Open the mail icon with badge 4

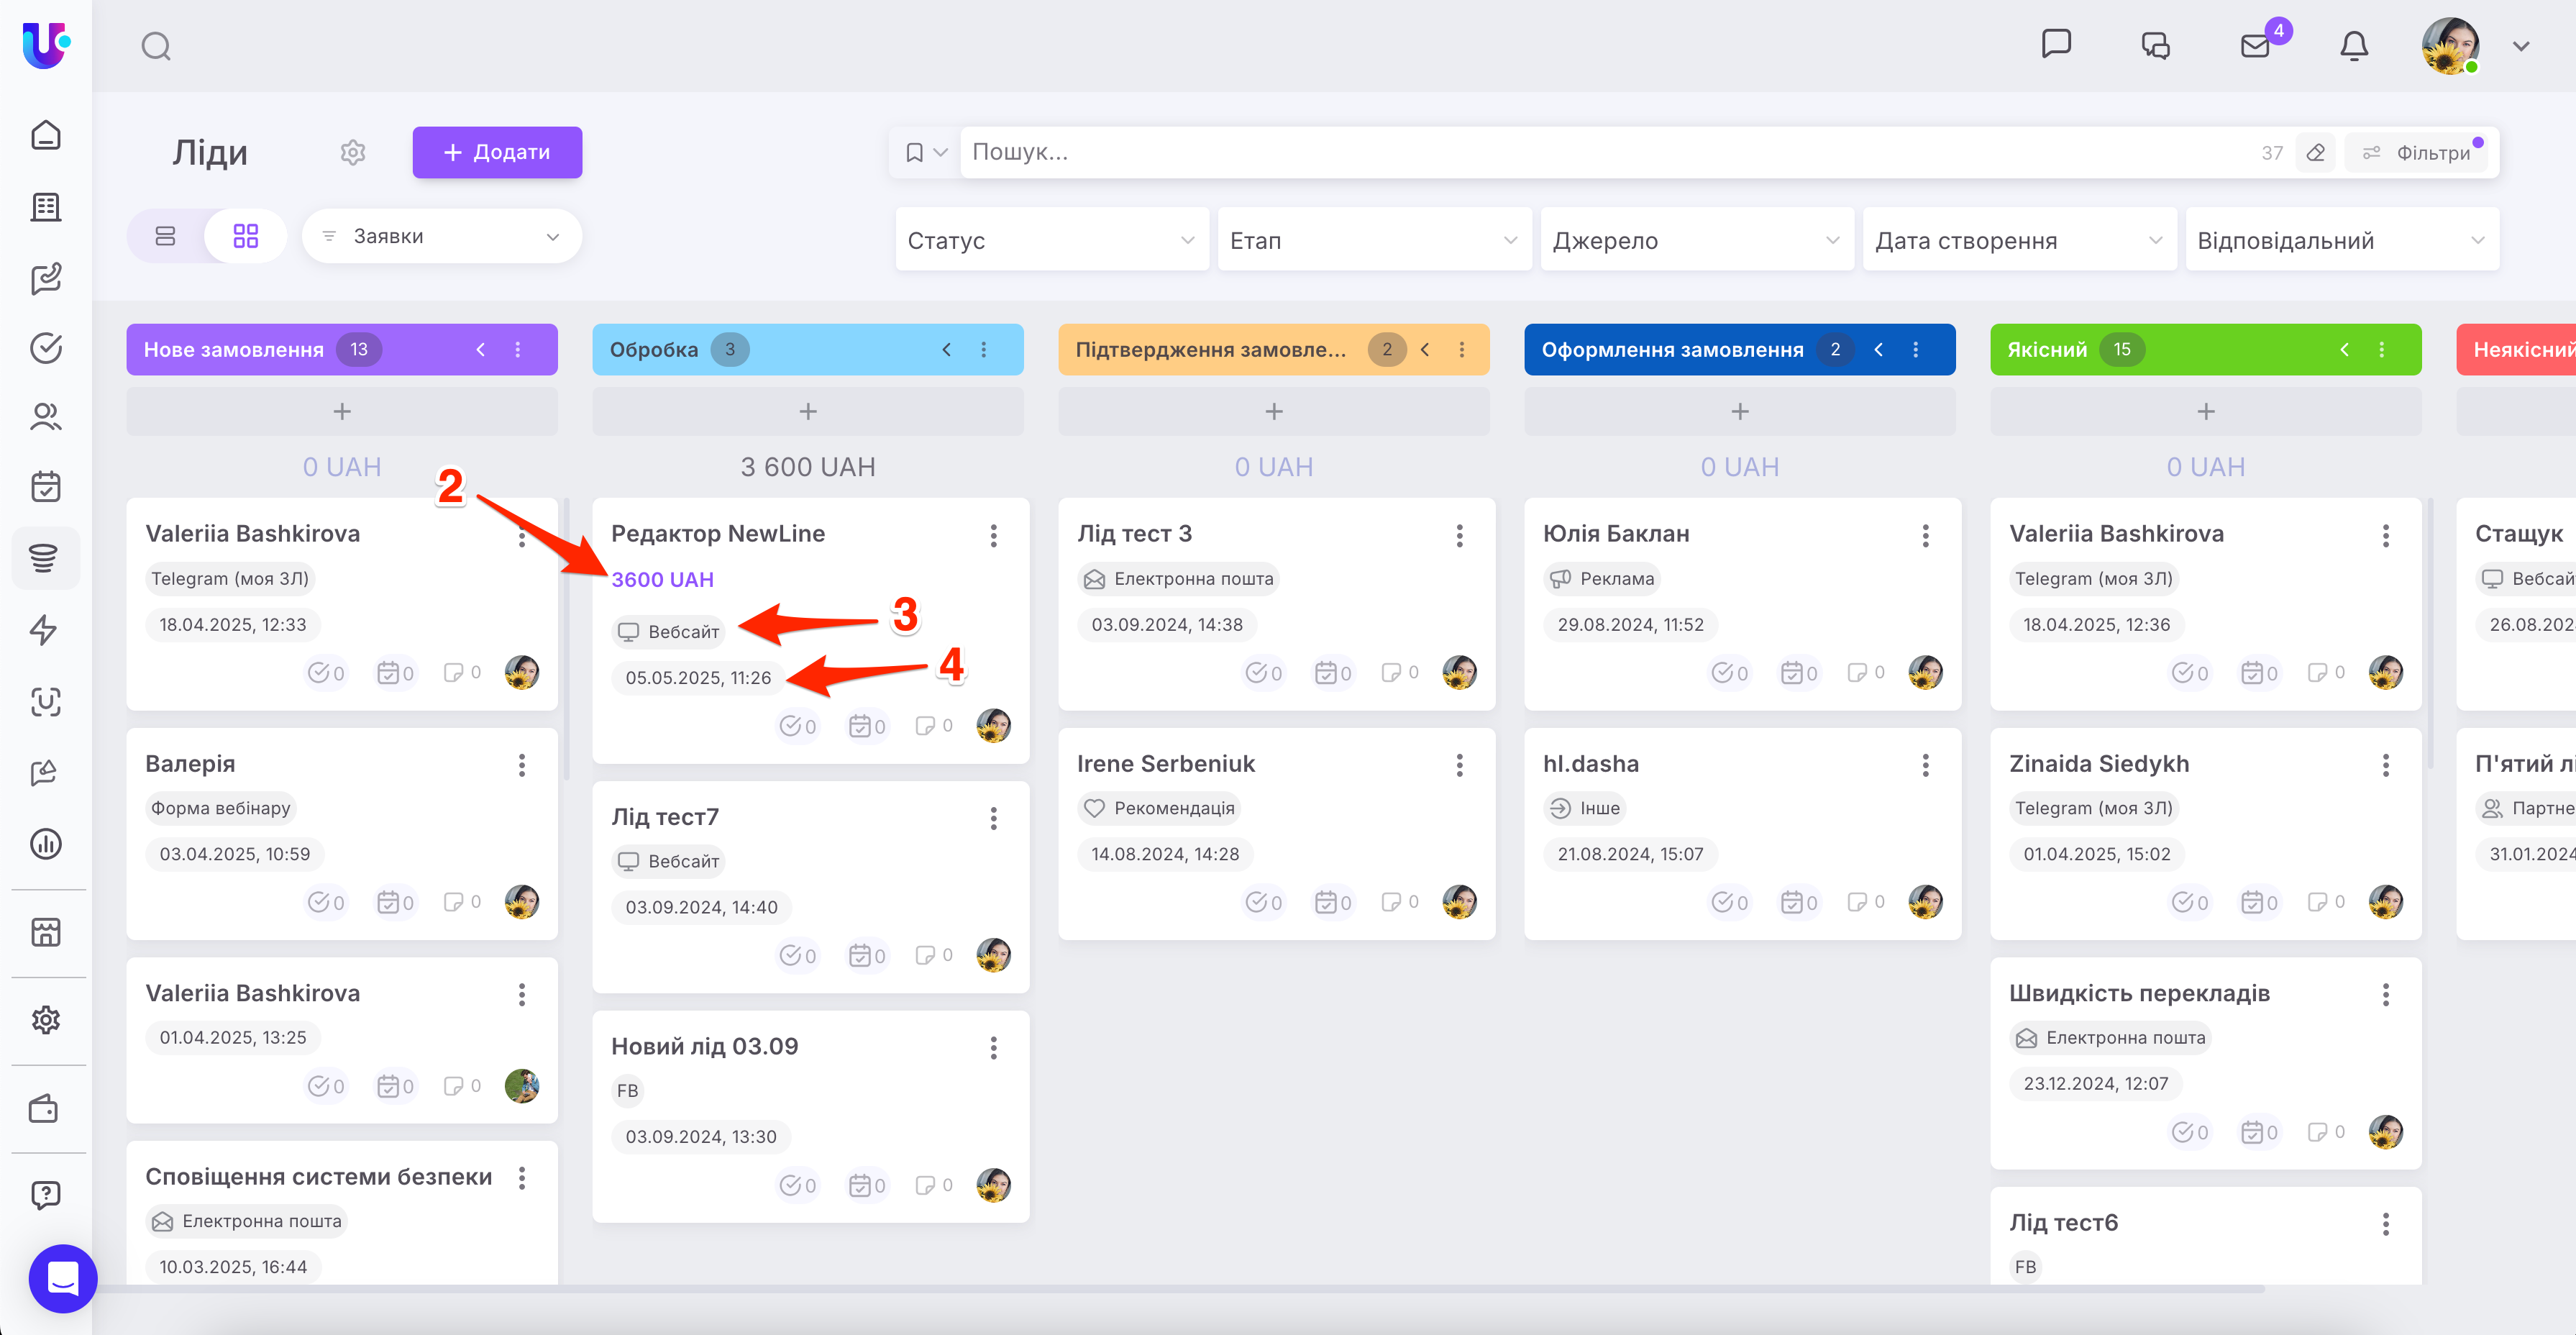point(2255,46)
